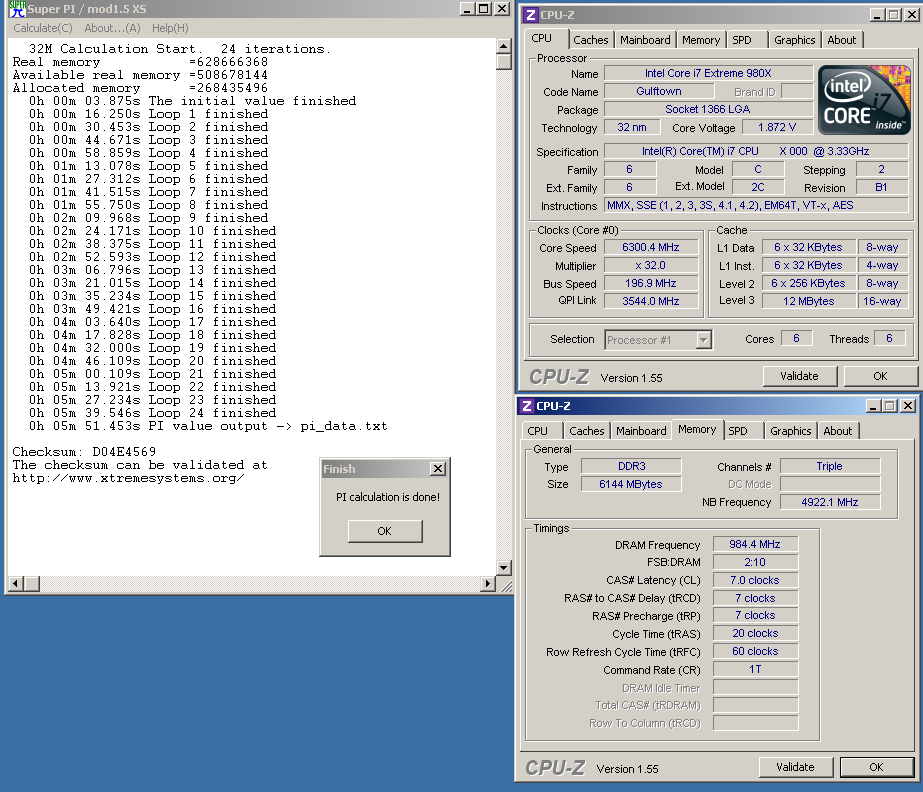Maximize the Super PI window
The width and height of the screenshot is (923, 792).
(x=483, y=9)
